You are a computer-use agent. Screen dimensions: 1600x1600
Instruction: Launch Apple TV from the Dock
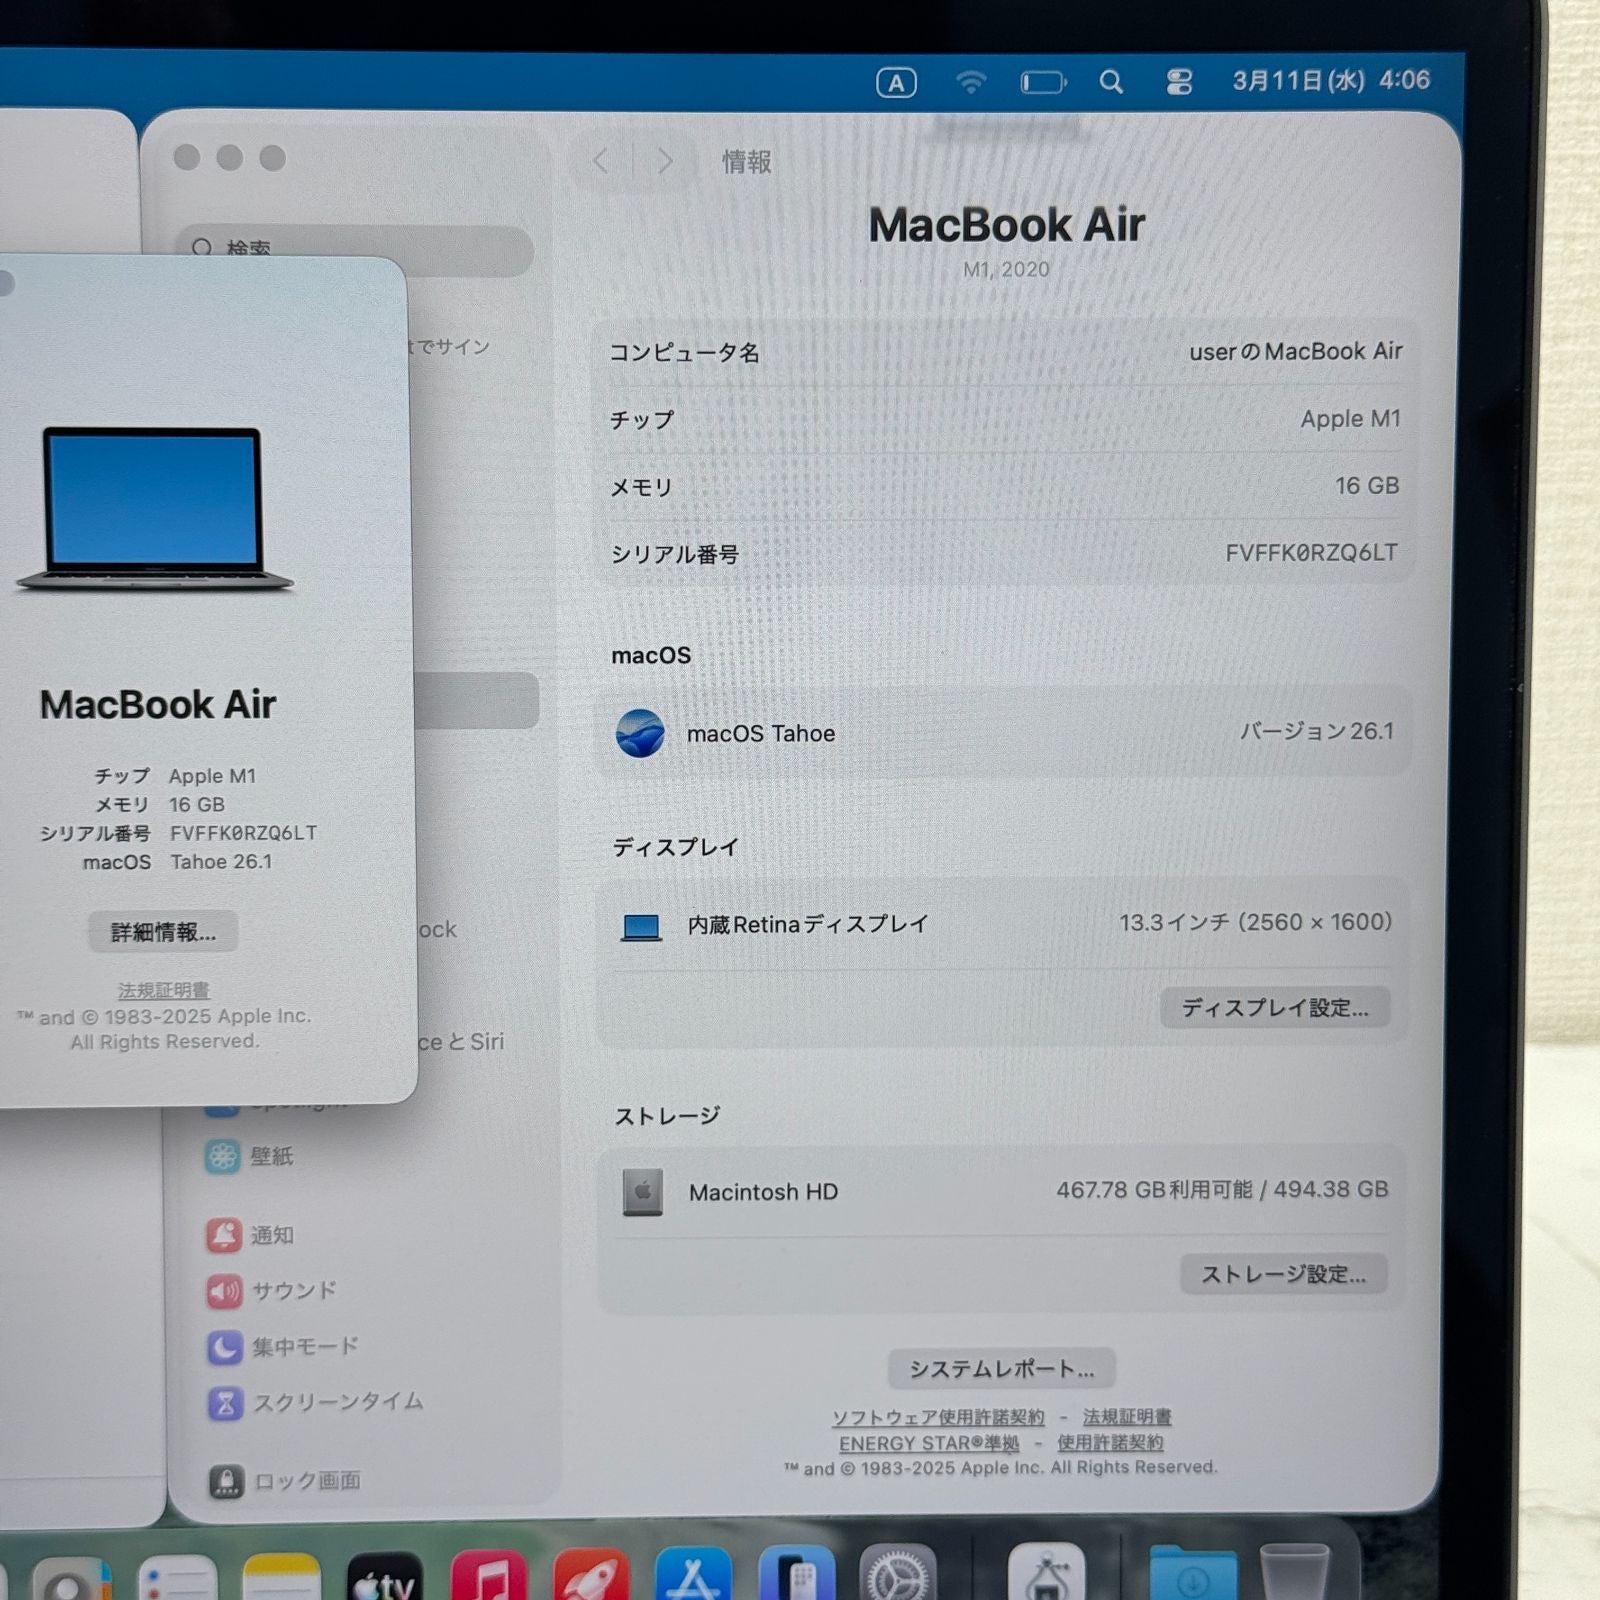(x=385, y=1577)
